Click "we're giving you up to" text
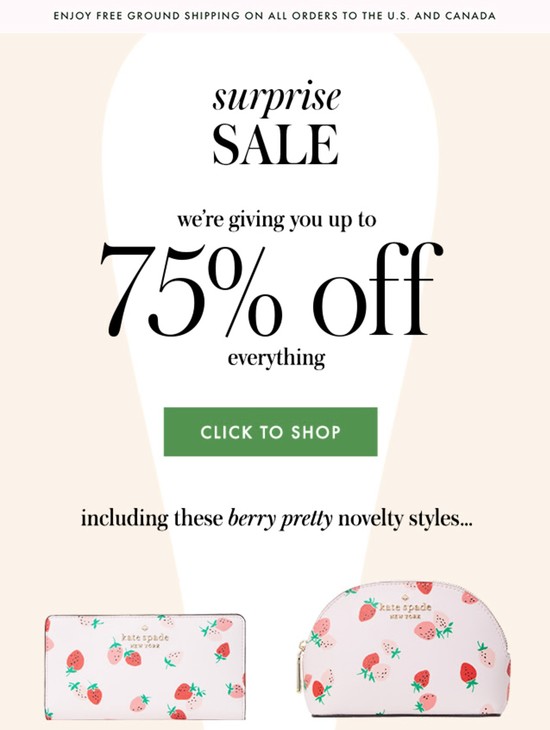Viewport: 550px width, 730px height. click(276, 220)
